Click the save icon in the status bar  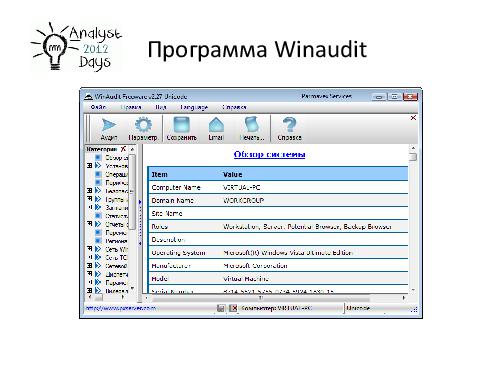[x=220, y=308]
